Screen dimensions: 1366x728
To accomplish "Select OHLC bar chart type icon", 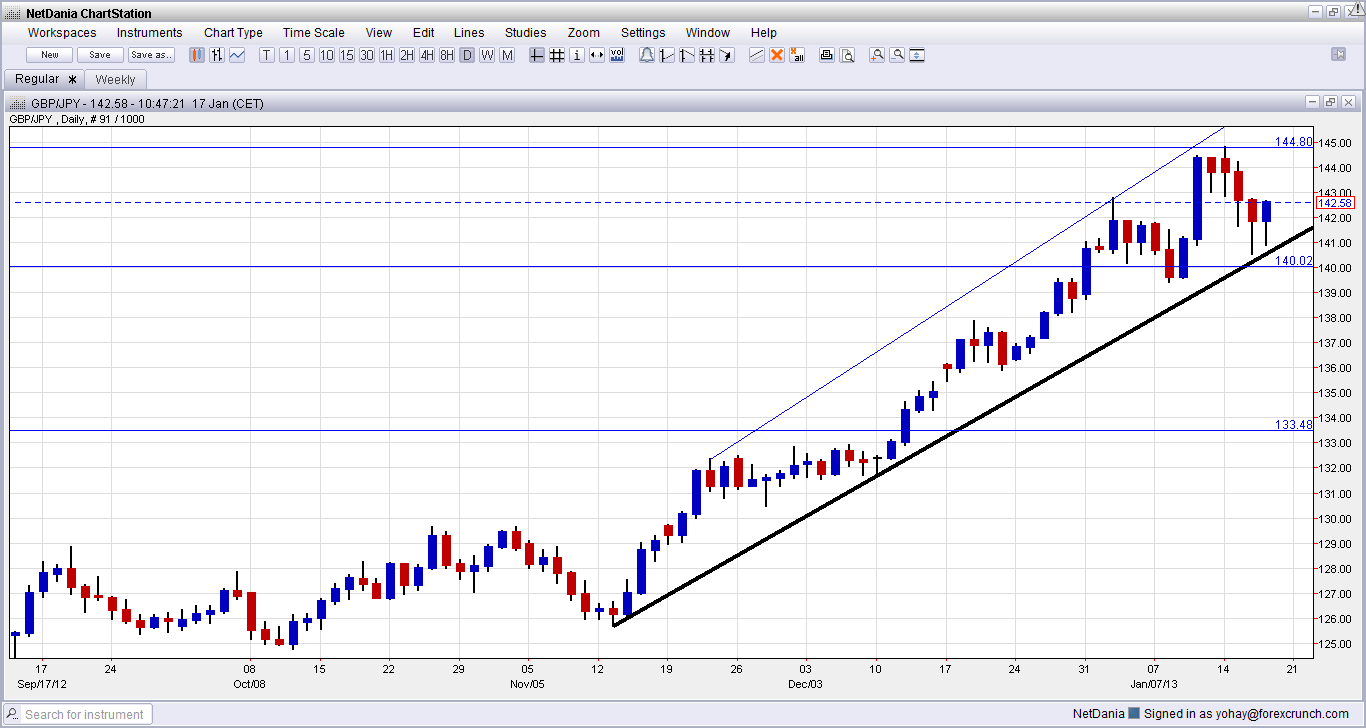I will (x=217, y=55).
